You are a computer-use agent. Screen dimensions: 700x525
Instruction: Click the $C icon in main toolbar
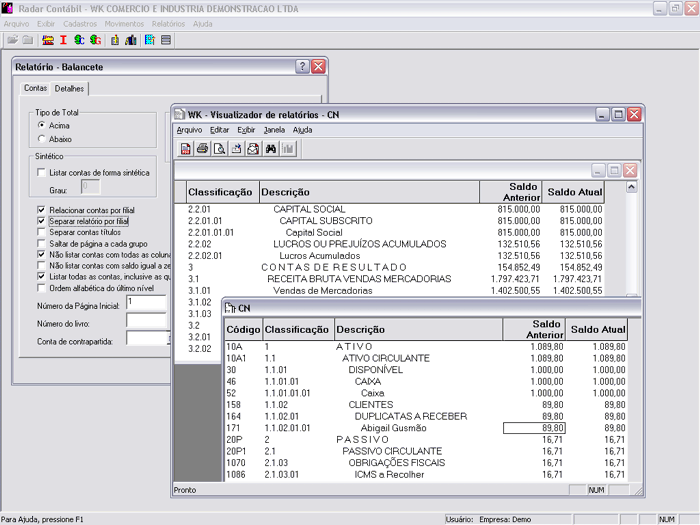[x=79, y=40]
